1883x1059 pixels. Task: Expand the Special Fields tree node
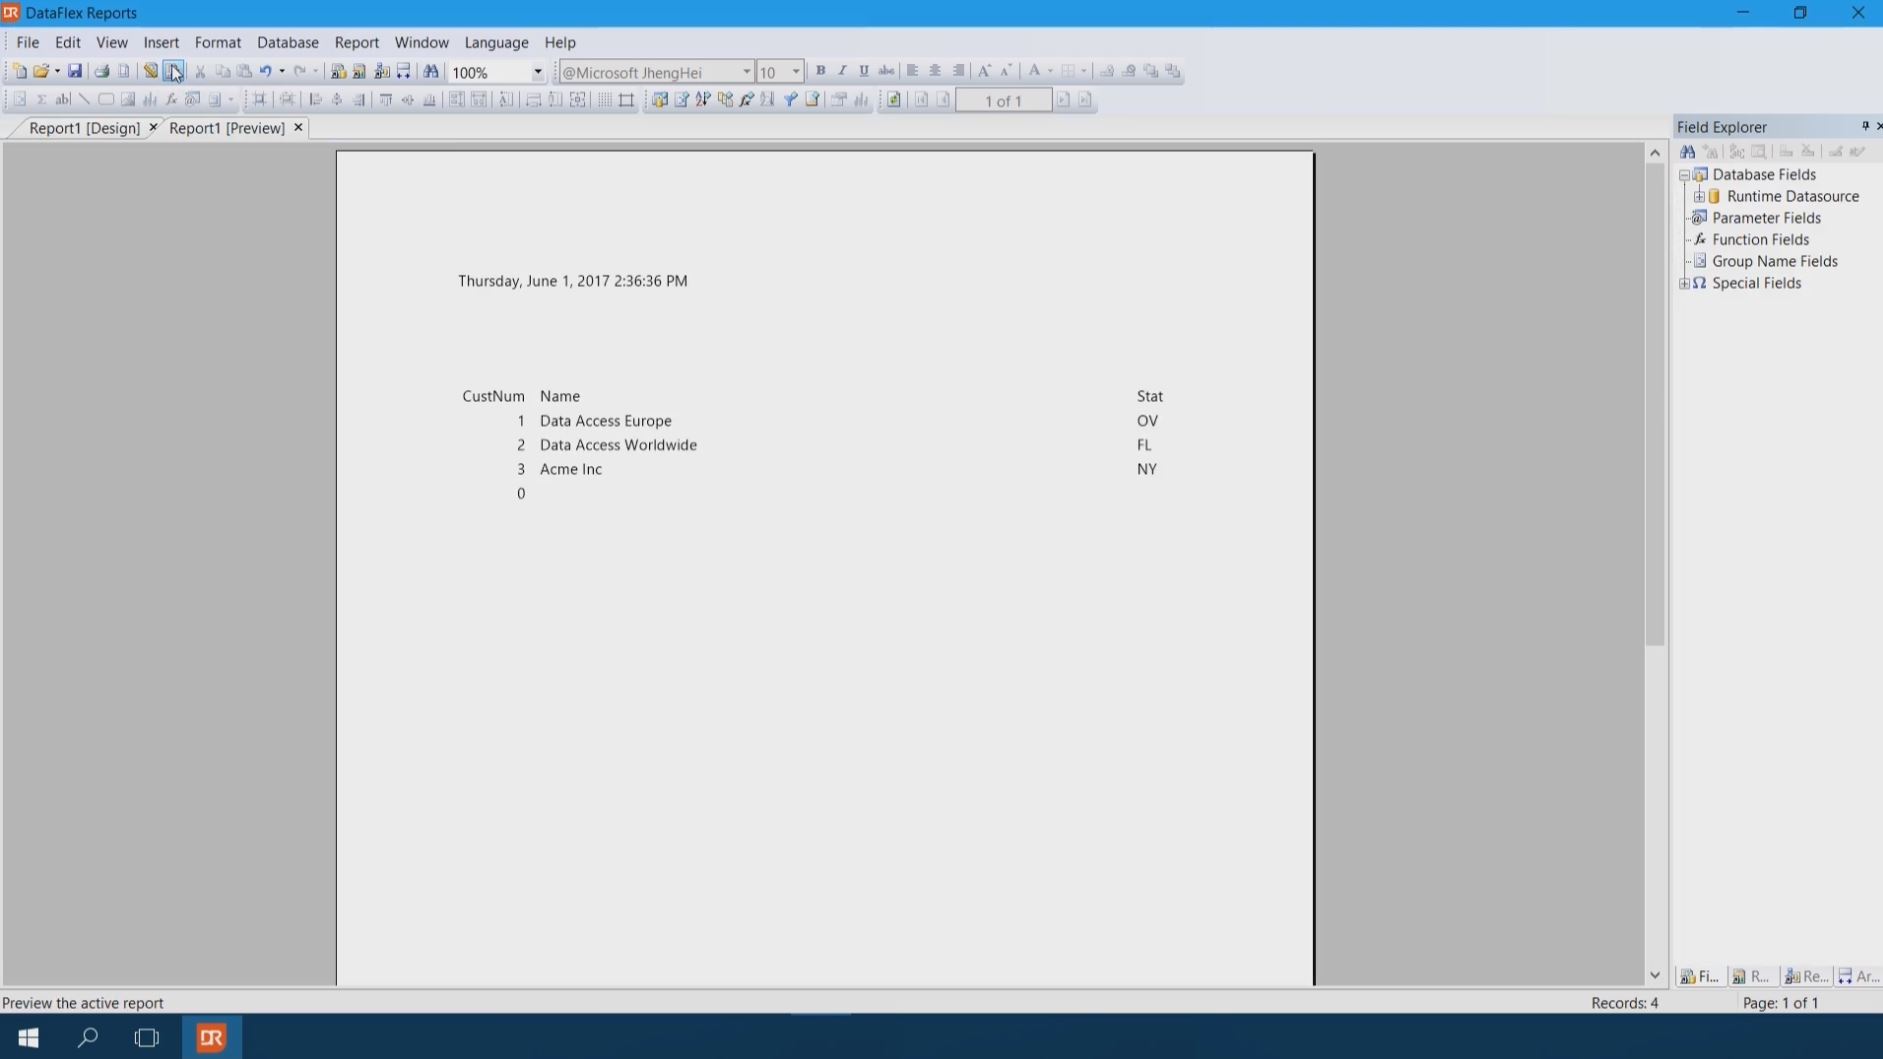(x=1684, y=283)
